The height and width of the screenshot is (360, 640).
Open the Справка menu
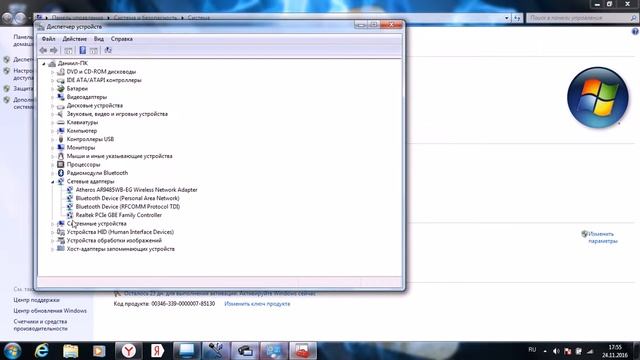pos(122,39)
